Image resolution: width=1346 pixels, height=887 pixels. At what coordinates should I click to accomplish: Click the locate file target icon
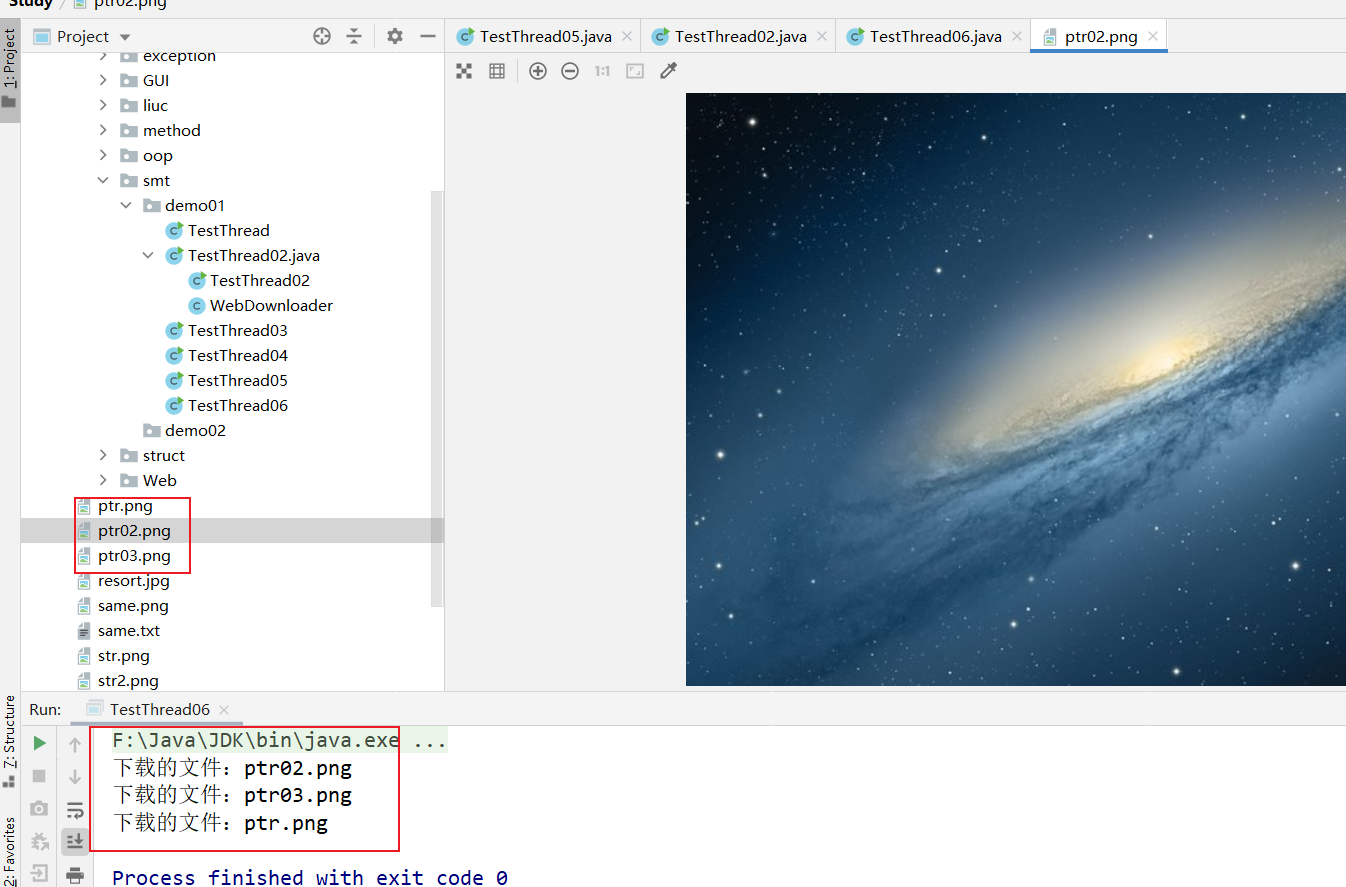[x=322, y=36]
